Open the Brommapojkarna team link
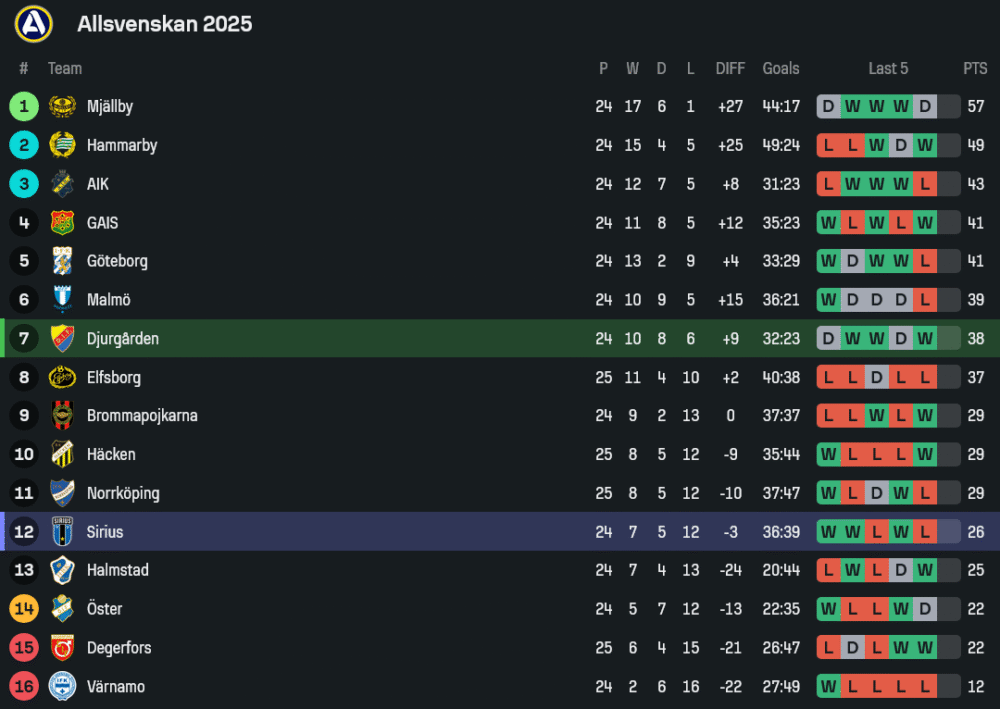 [x=142, y=416]
